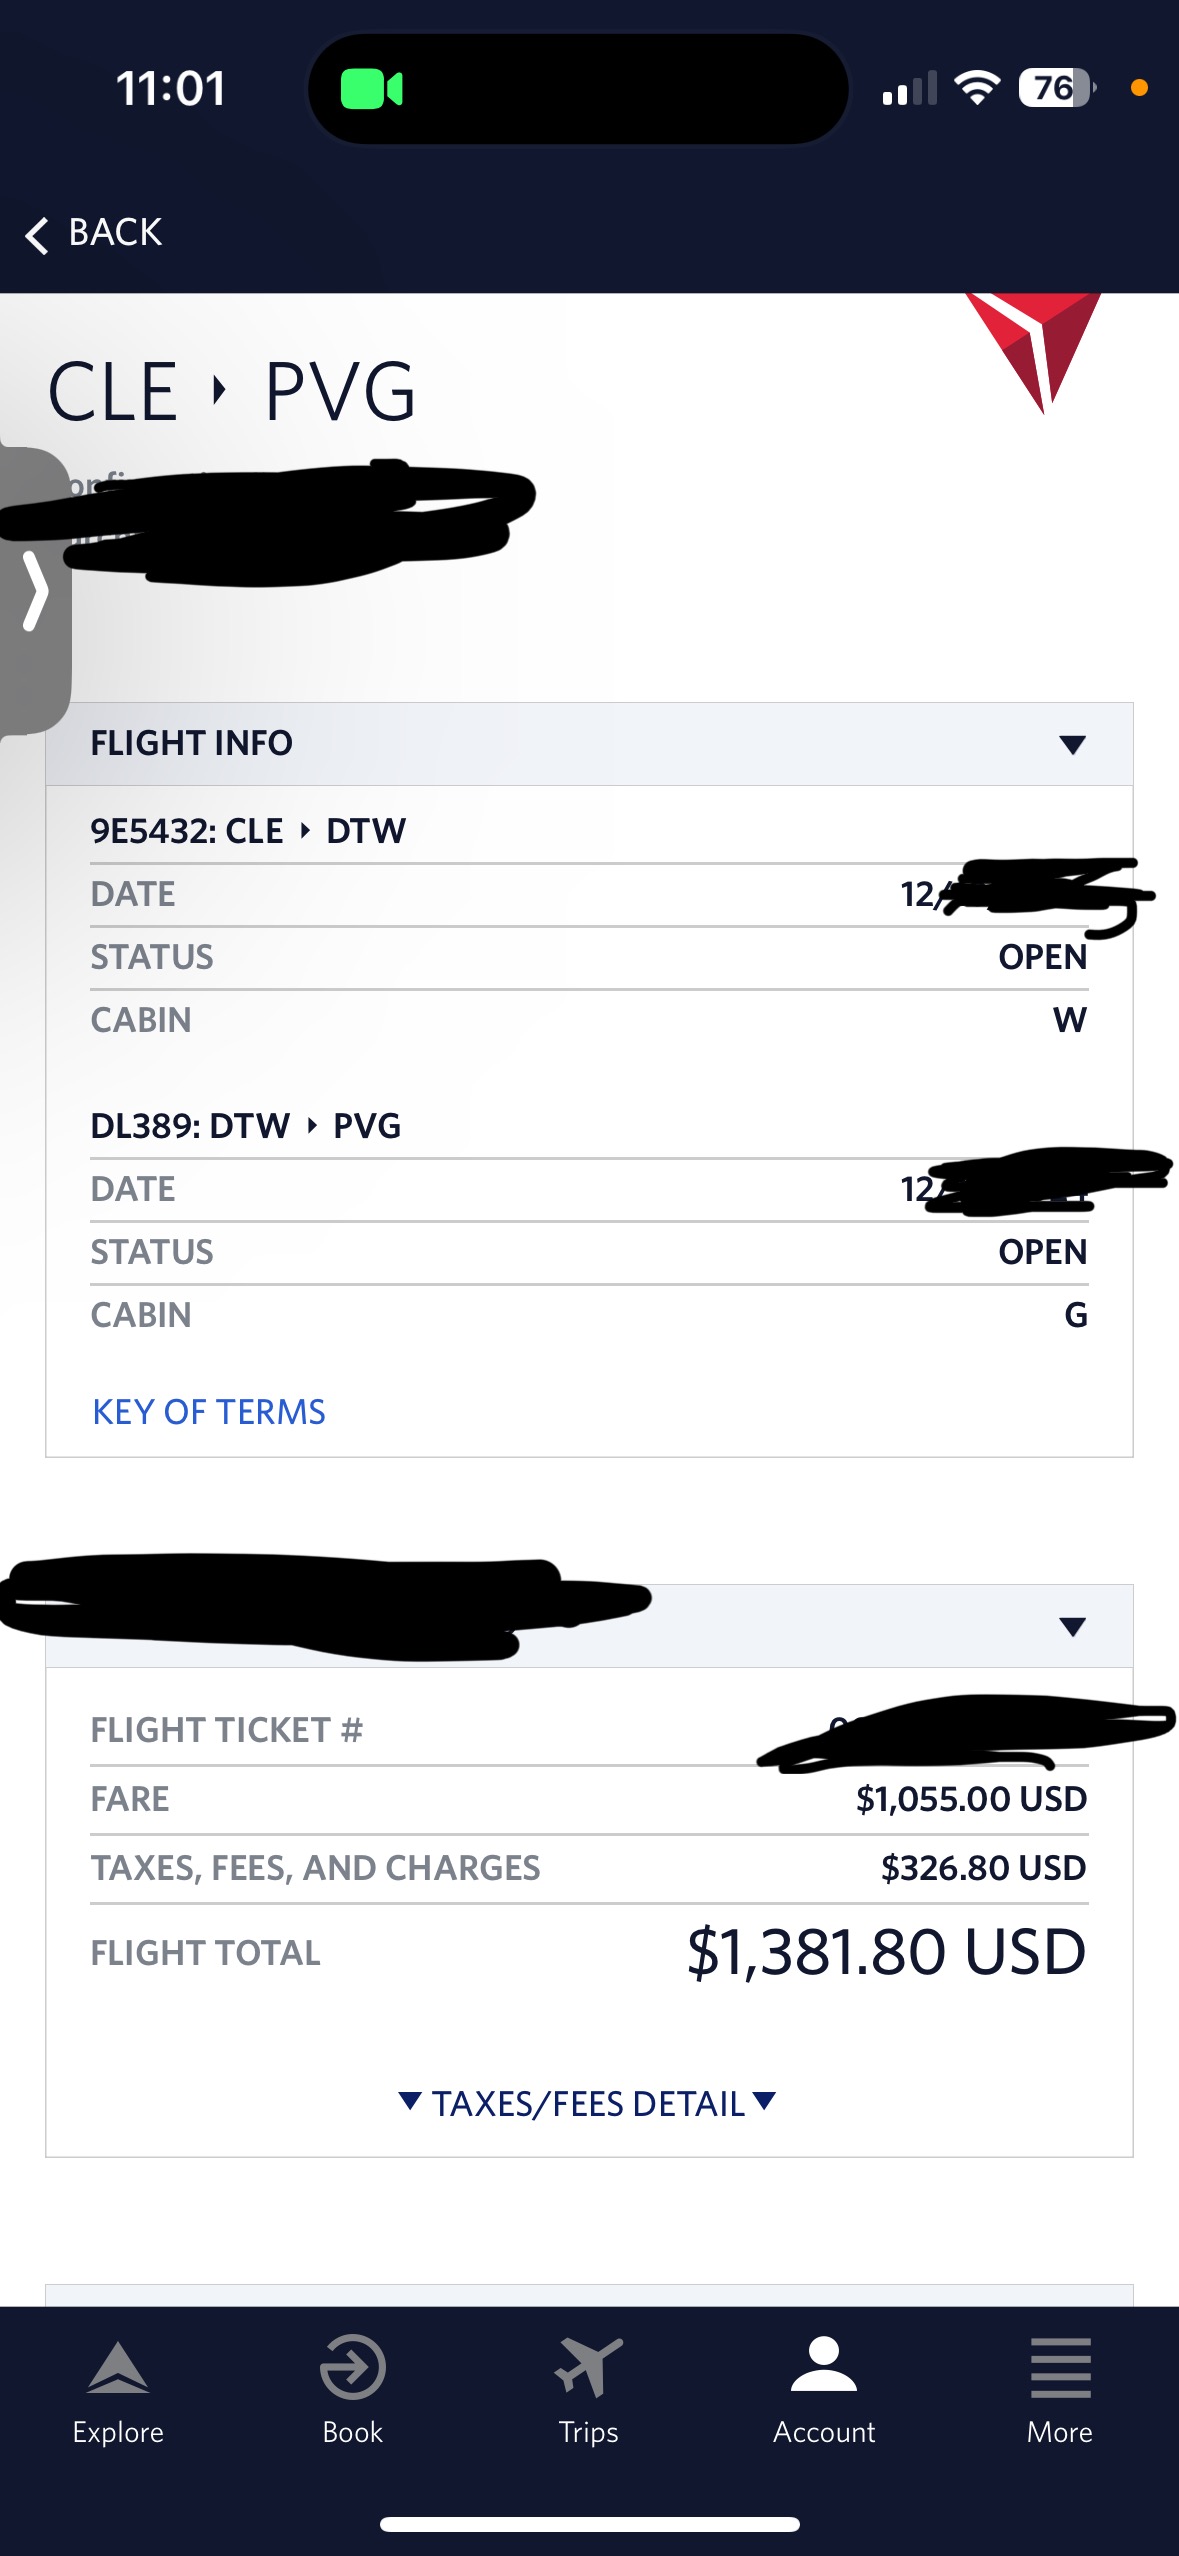Viewport: 1179px width, 2556px height.
Task: Tap the back chevron arrow icon
Action: 37,235
